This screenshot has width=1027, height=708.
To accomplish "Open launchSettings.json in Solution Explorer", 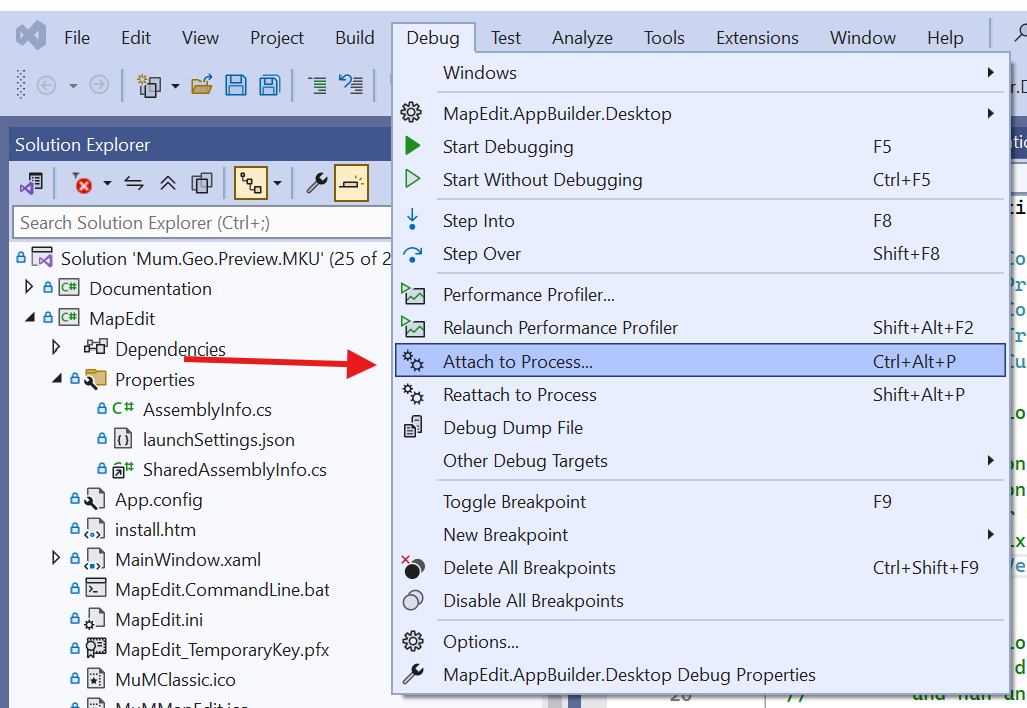I will click(x=218, y=440).
